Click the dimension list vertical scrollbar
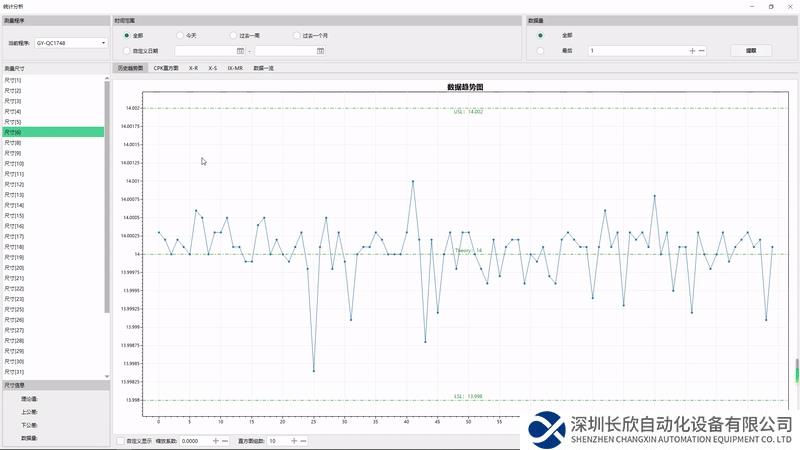 107,200
